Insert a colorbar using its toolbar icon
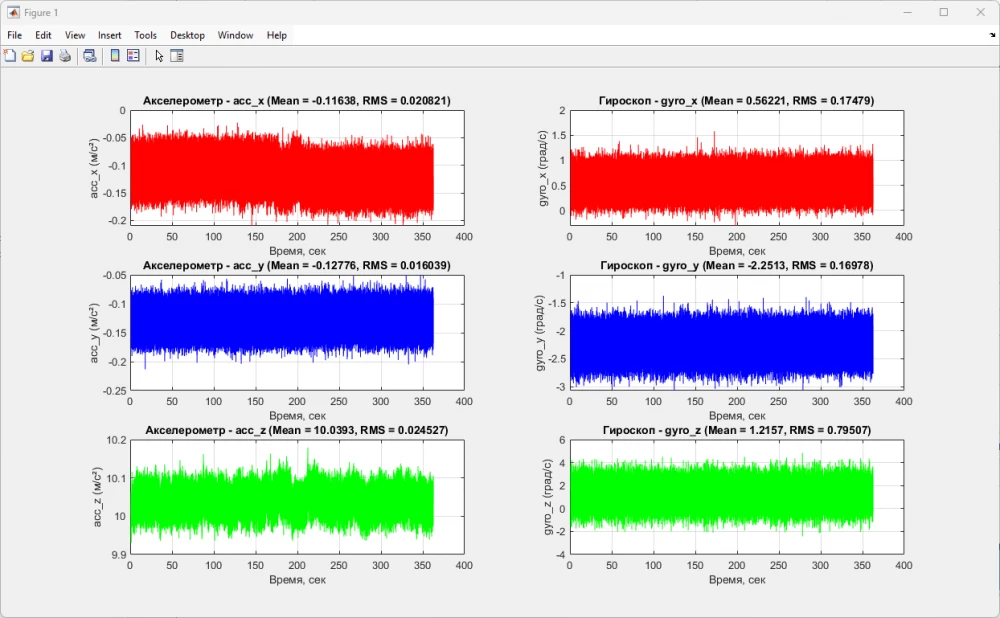 pos(113,55)
